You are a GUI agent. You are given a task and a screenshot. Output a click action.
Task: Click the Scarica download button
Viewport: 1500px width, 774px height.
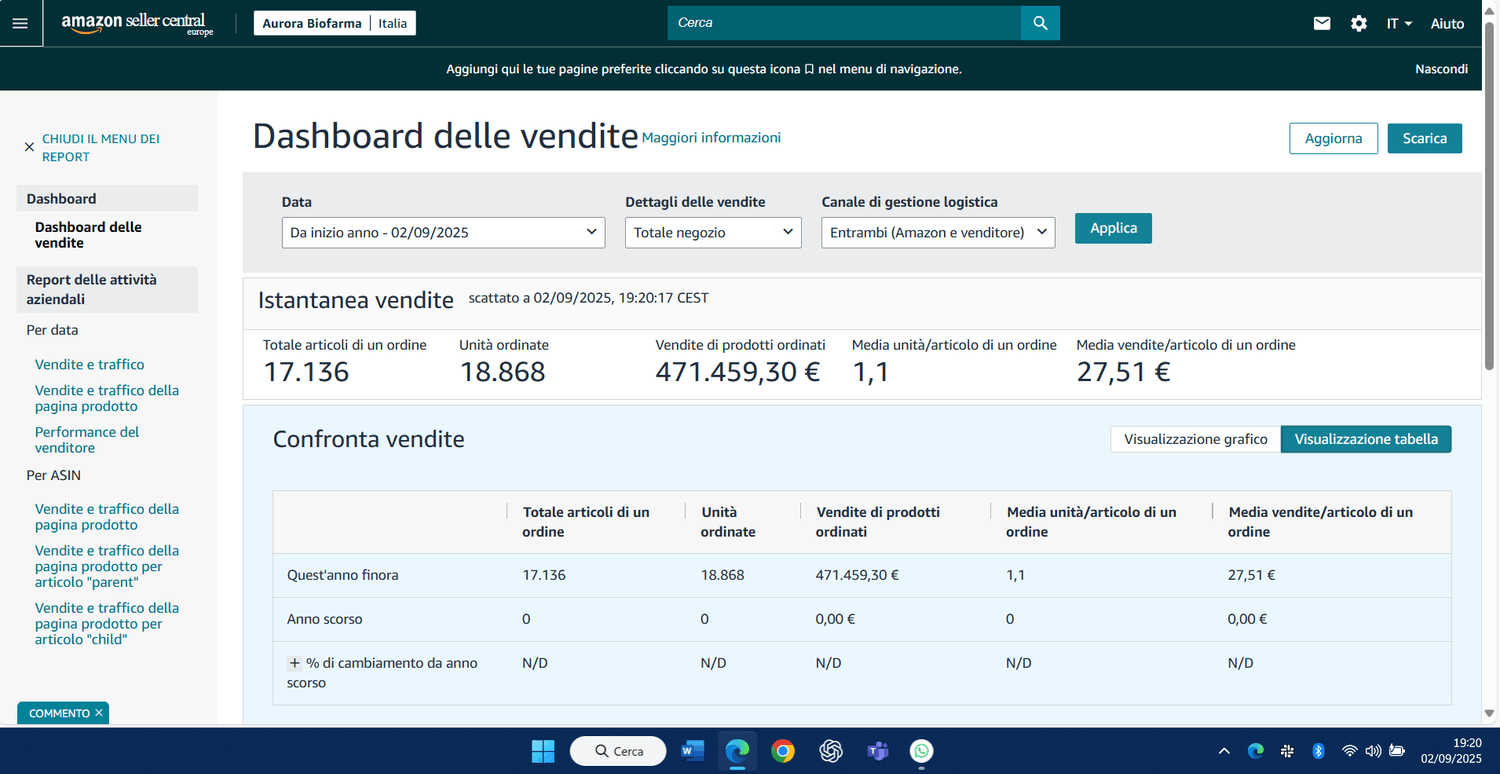click(x=1424, y=138)
